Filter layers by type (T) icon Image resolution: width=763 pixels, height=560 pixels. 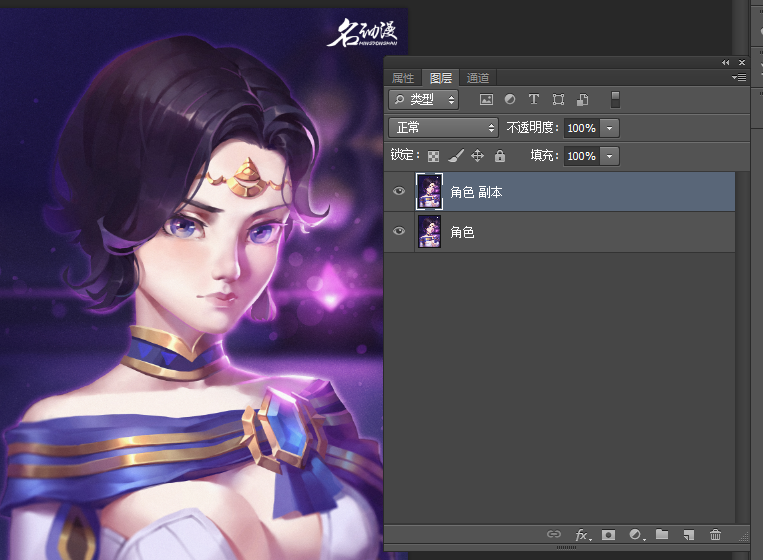coord(534,99)
